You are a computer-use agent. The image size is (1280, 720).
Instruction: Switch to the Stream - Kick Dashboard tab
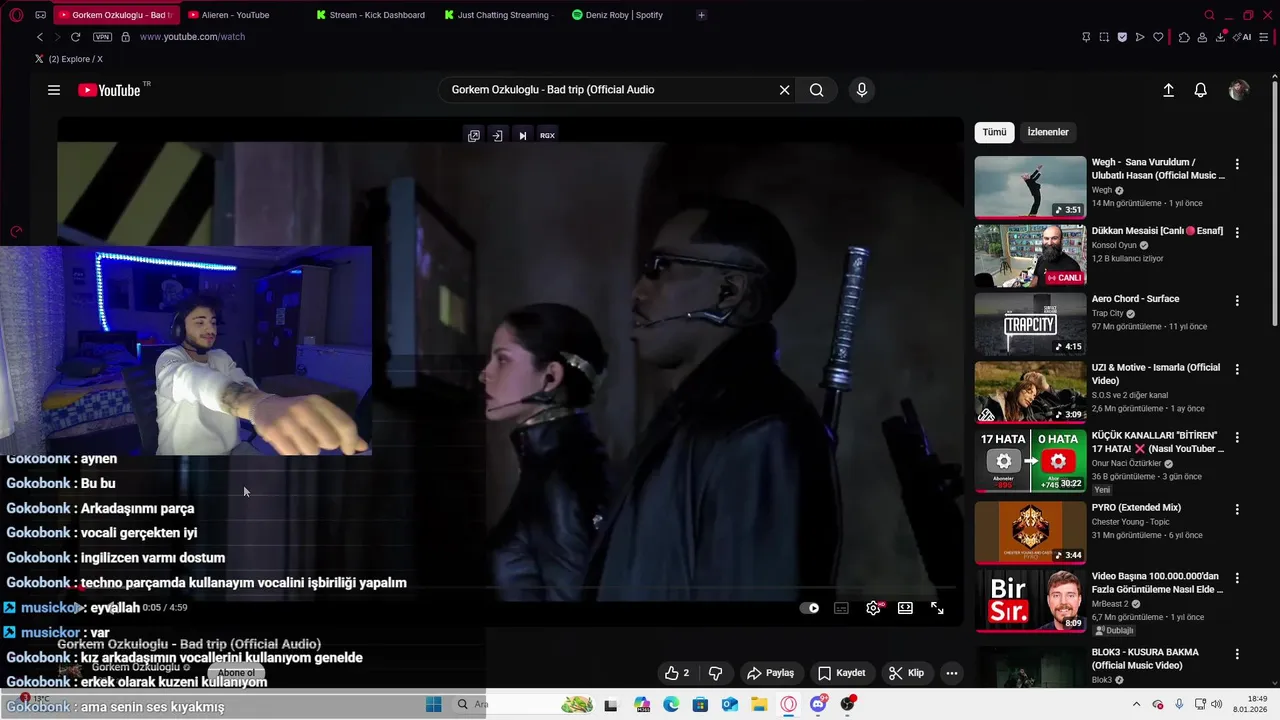[371, 15]
